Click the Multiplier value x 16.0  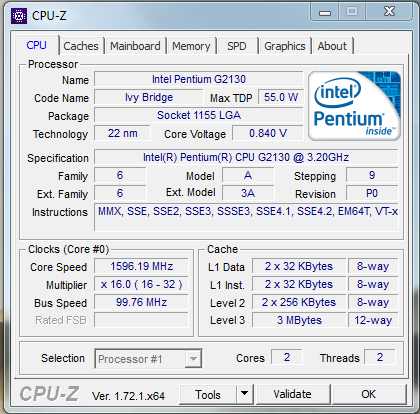click(x=141, y=284)
